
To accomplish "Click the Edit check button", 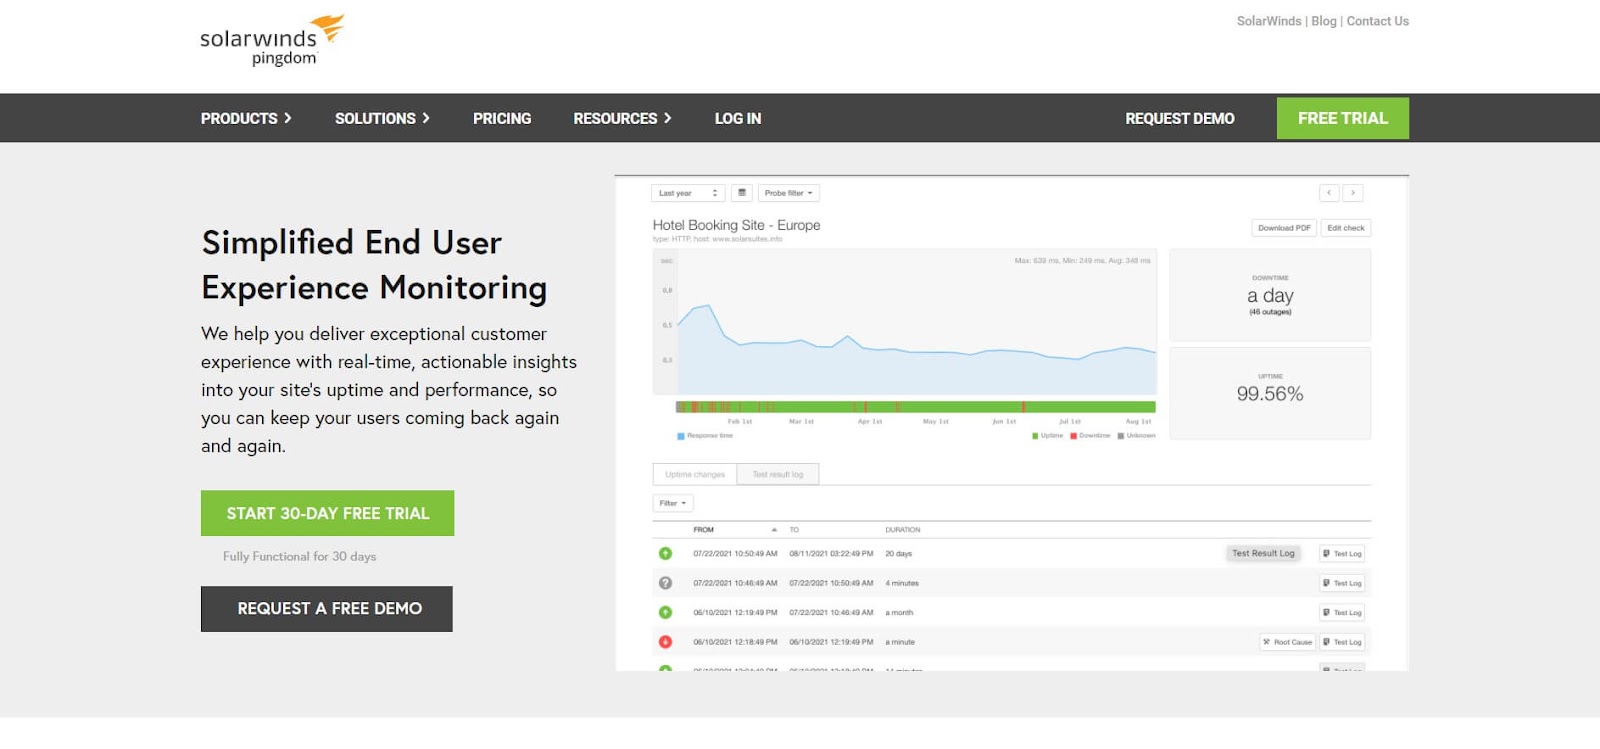I will (x=1346, y=228).
